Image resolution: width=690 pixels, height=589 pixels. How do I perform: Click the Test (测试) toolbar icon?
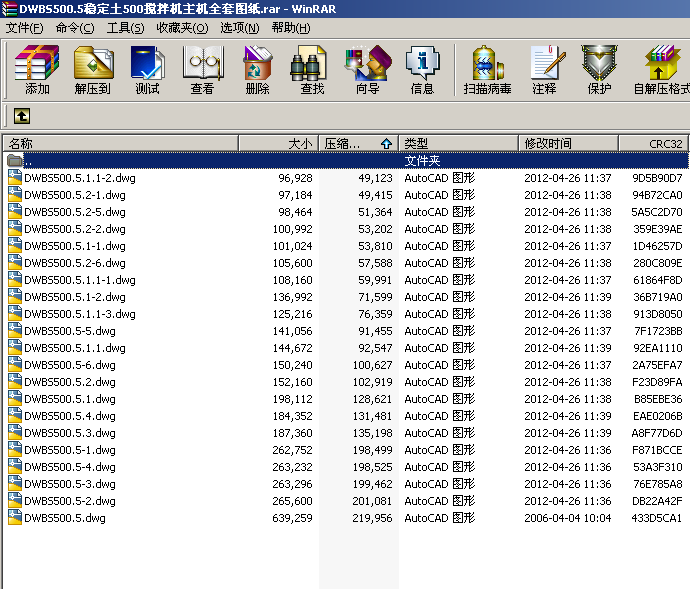pos(147,70)
